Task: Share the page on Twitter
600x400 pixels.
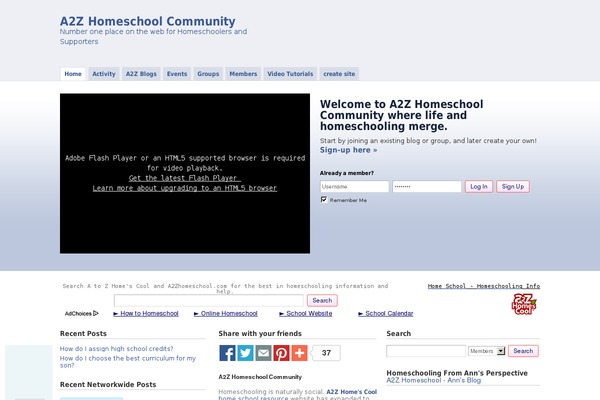Action: click(245, 353)
